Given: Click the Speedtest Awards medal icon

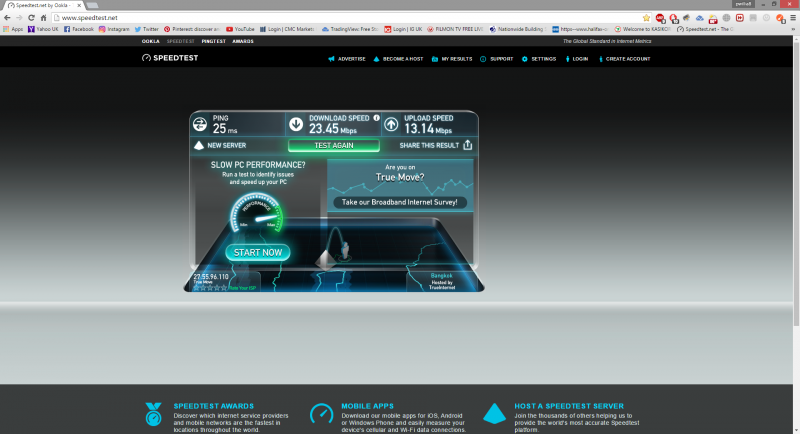Looking at the screenshot, I should coord(153,414).
